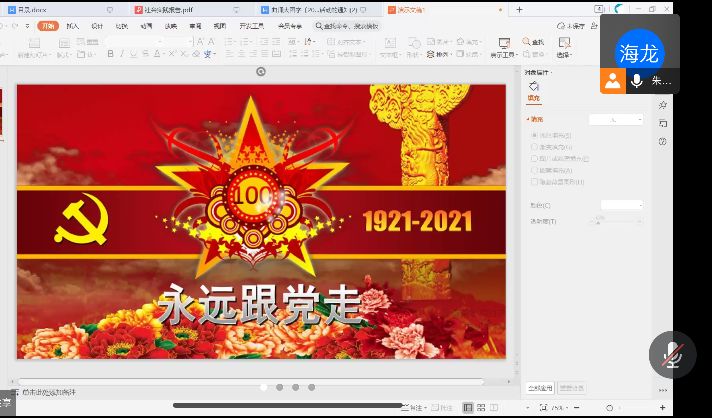Viewport: 712px width, 418px height.
Task: Click the pin icon in right sidebar
Action: (x=663, y=105)
